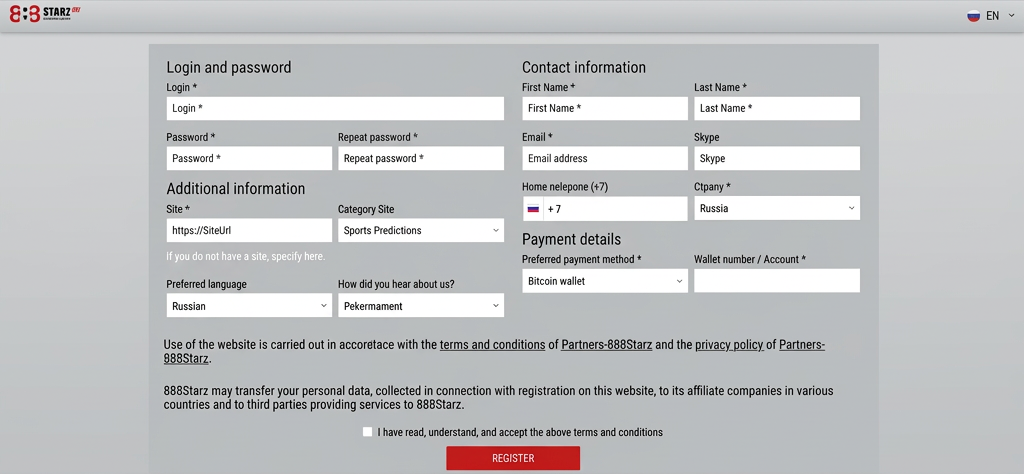Focus the Last Name field
This screenshot has height=474, width=1024.
pyautogui.click(x=777, y=108)
